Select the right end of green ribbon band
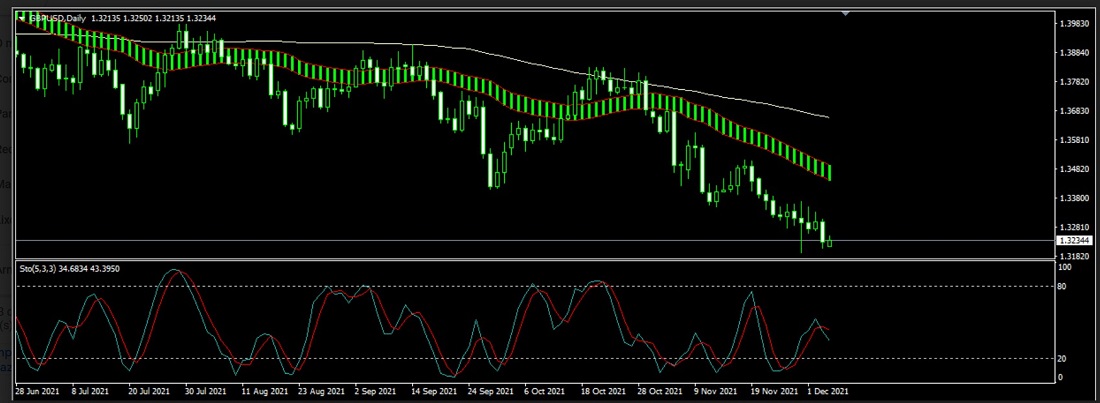This screenshot has height=403, width=1100. (829, 172)
